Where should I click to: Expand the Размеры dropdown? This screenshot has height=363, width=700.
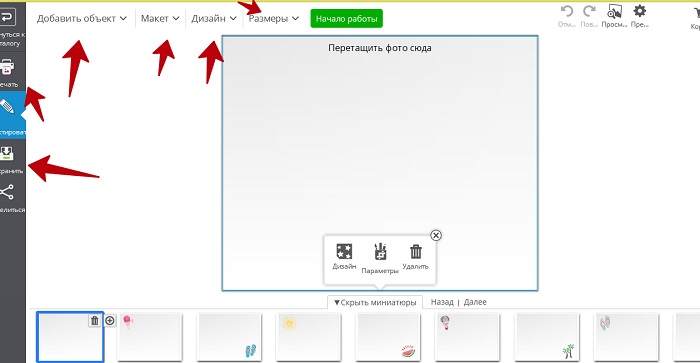coord(274,18)
